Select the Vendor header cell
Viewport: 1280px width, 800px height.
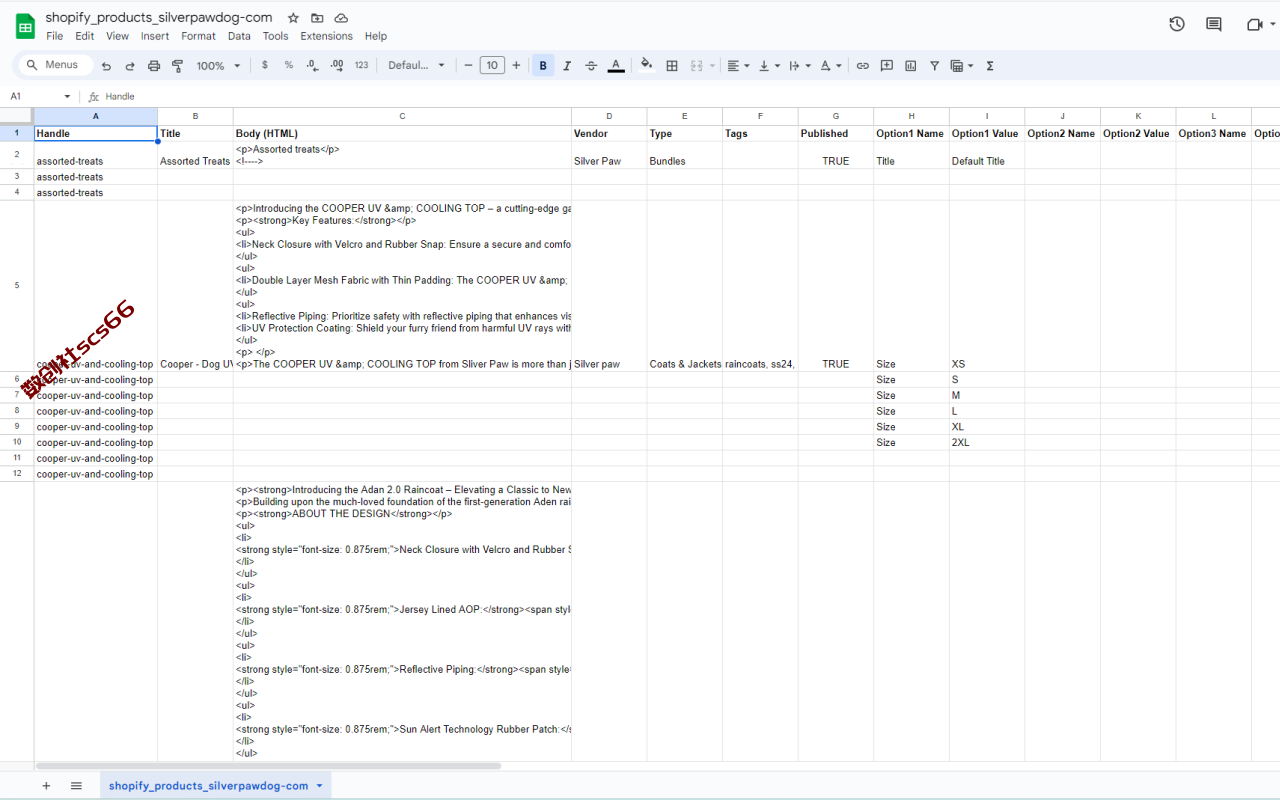tap(609, 133)
